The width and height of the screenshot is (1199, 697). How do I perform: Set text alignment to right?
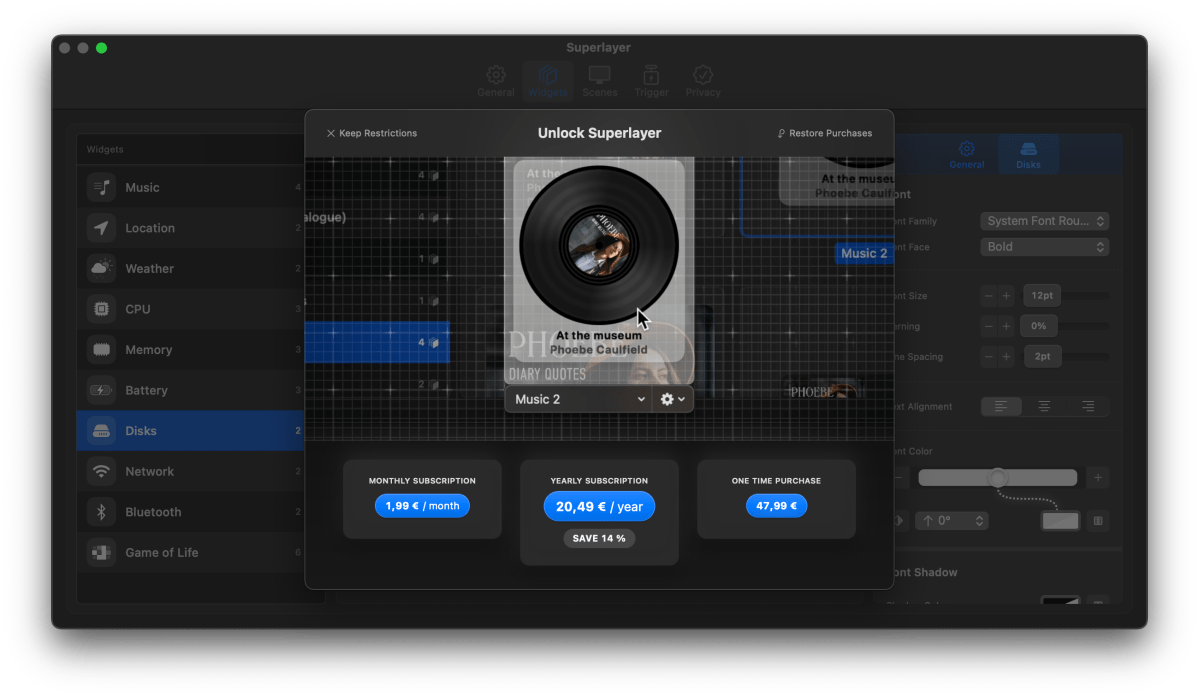(1087, 407)
